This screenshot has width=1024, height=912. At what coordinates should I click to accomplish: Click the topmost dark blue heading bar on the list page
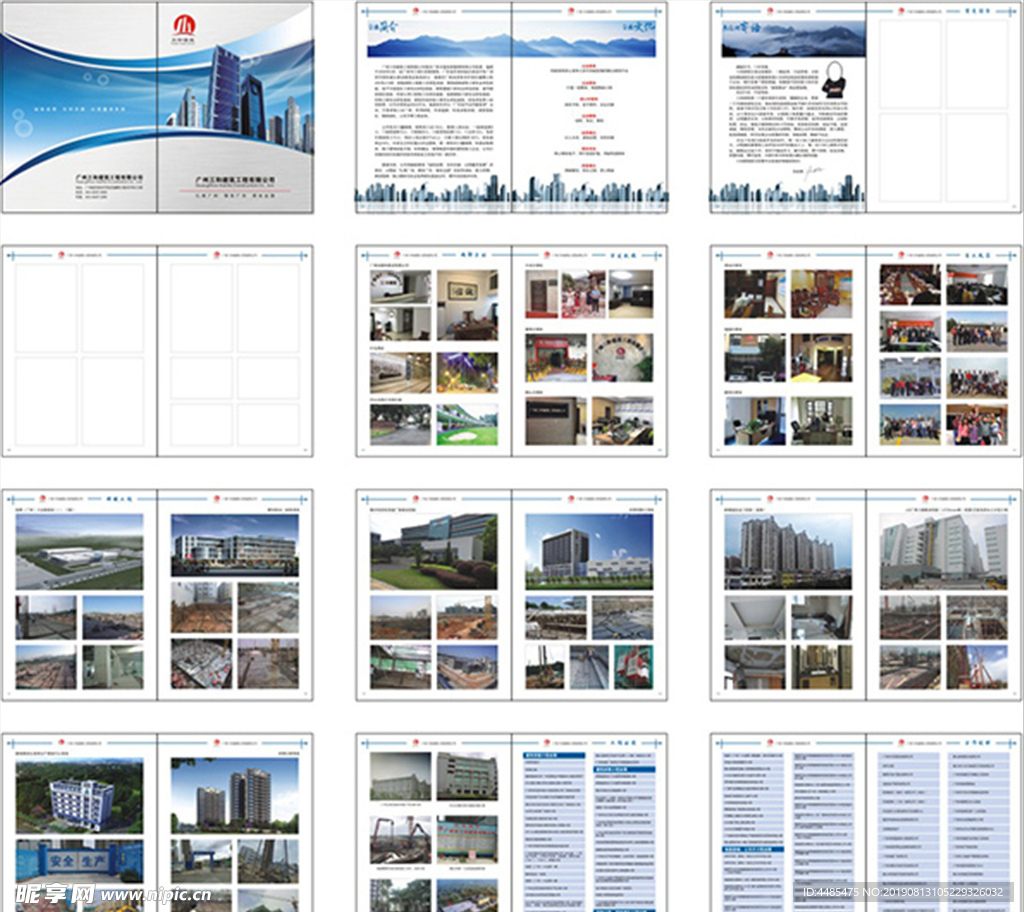(x=554, y=756)
